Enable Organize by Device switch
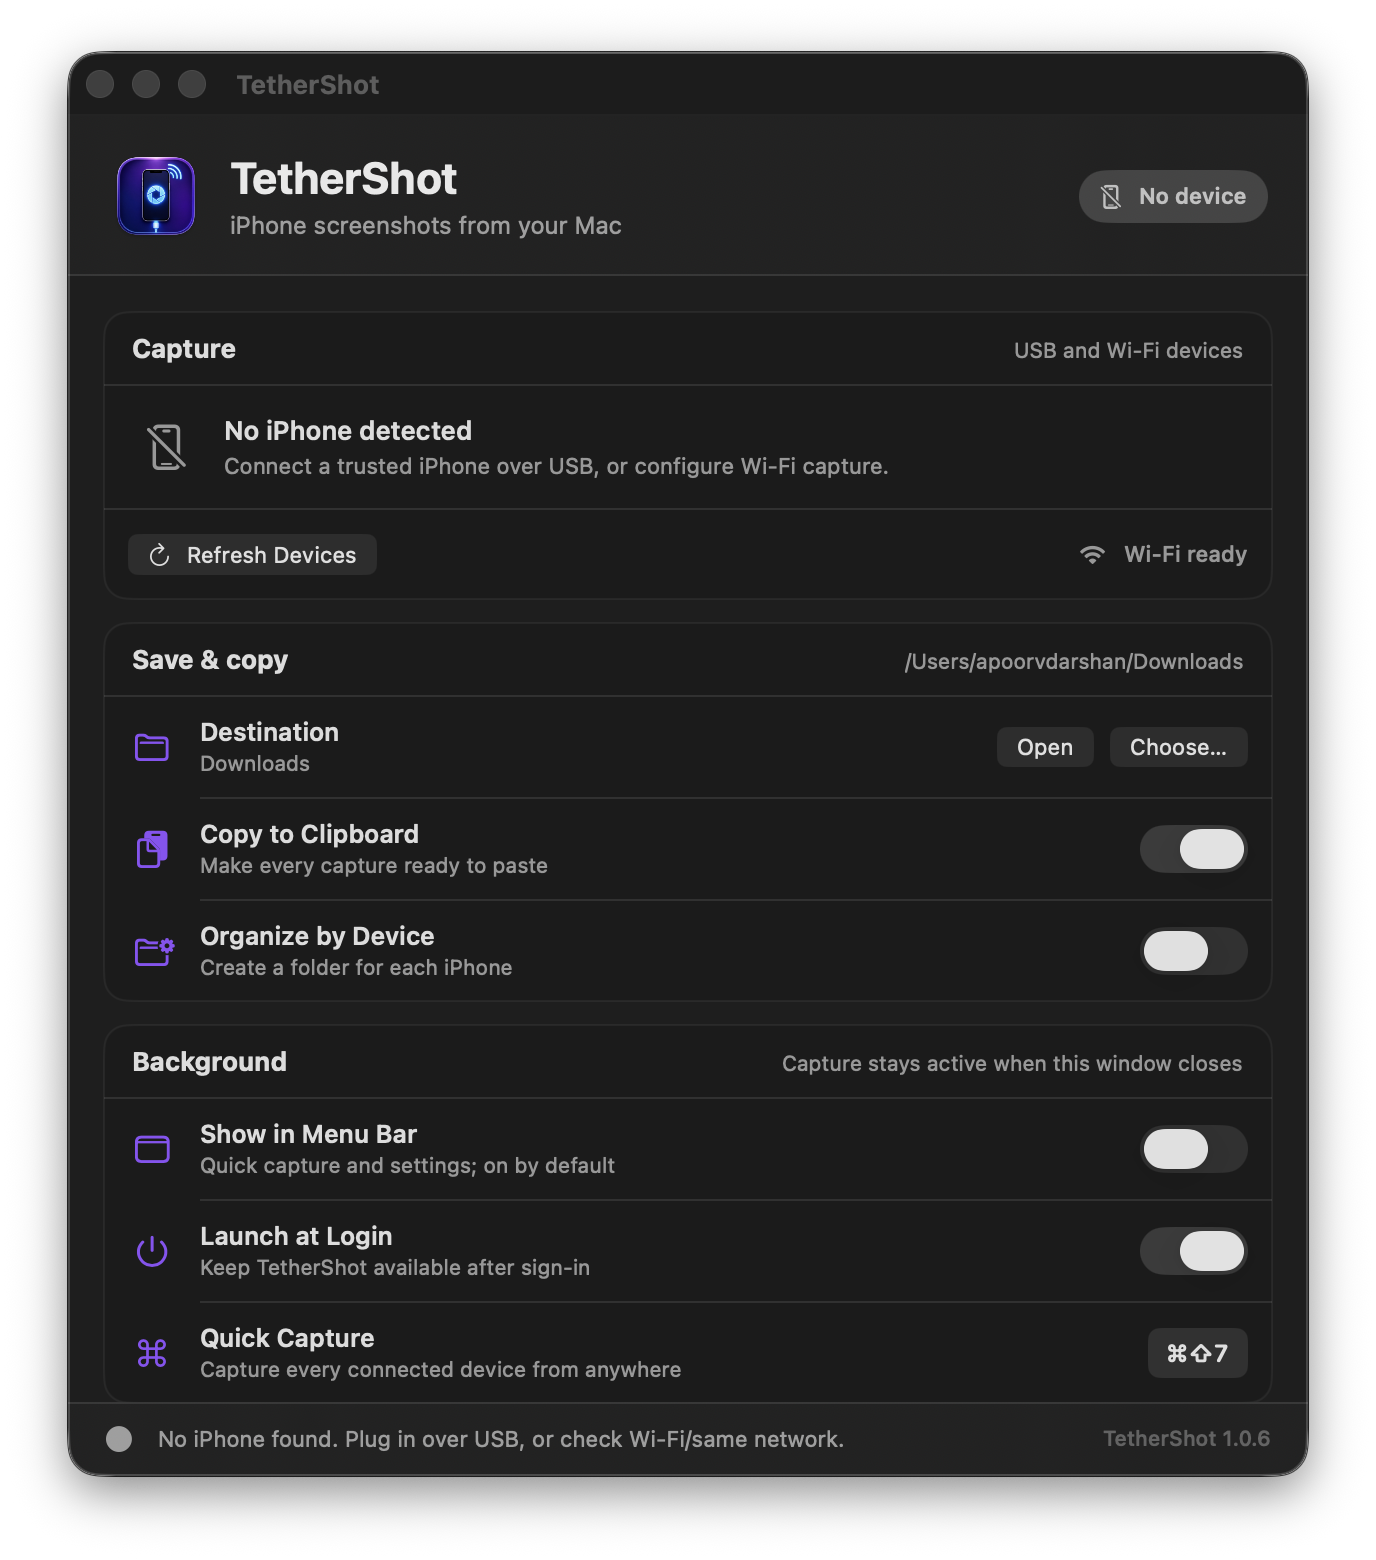The width and height of the screenshot is (1376, 1560). (1194, 951)
